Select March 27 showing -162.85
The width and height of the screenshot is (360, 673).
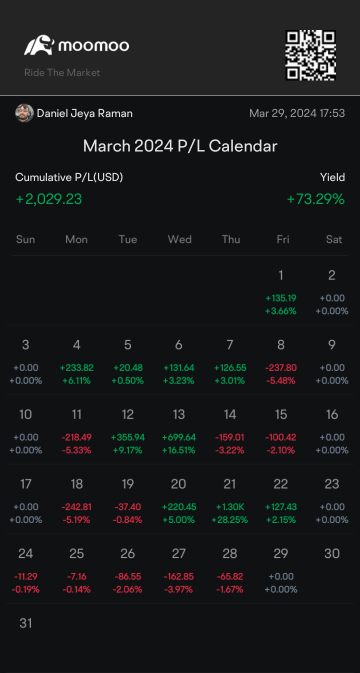pos(179,572)
